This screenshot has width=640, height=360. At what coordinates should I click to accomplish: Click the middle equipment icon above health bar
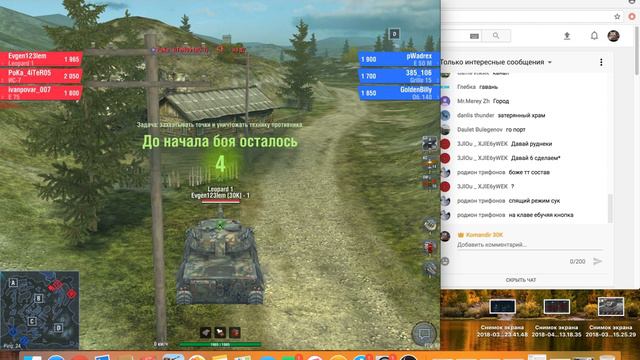tap(220, 332)
